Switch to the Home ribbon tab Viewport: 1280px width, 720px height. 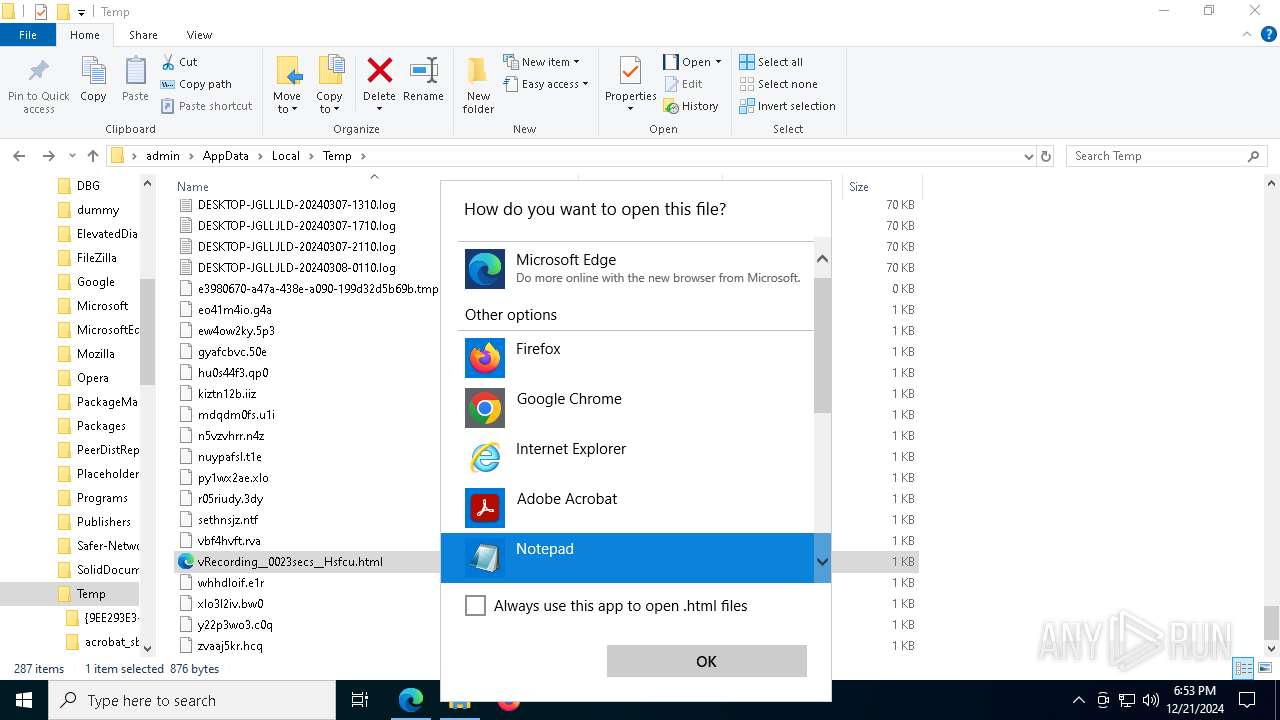pyautogui.click(x=85, y=35)
